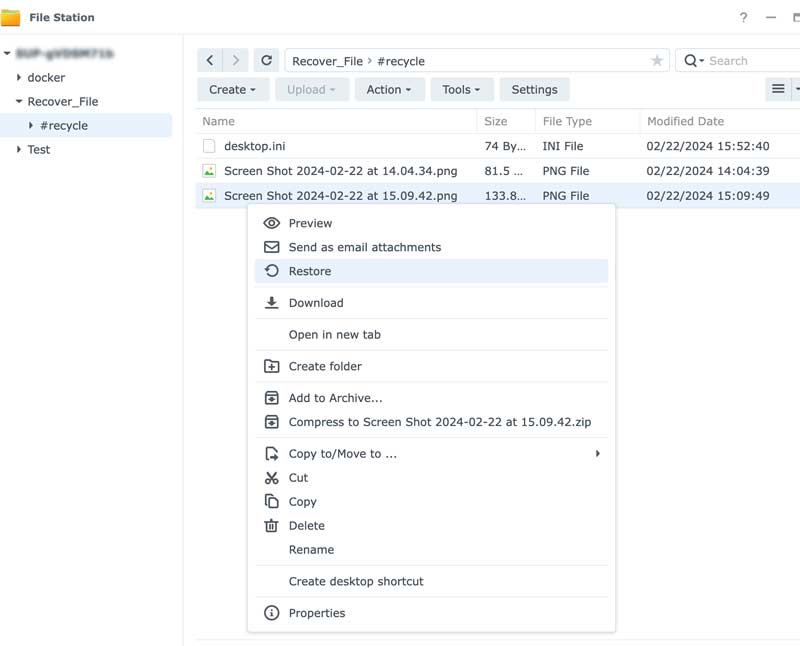Click the Cut scissors icon
Screen dimensions: 800x646
tap(270, 477)
